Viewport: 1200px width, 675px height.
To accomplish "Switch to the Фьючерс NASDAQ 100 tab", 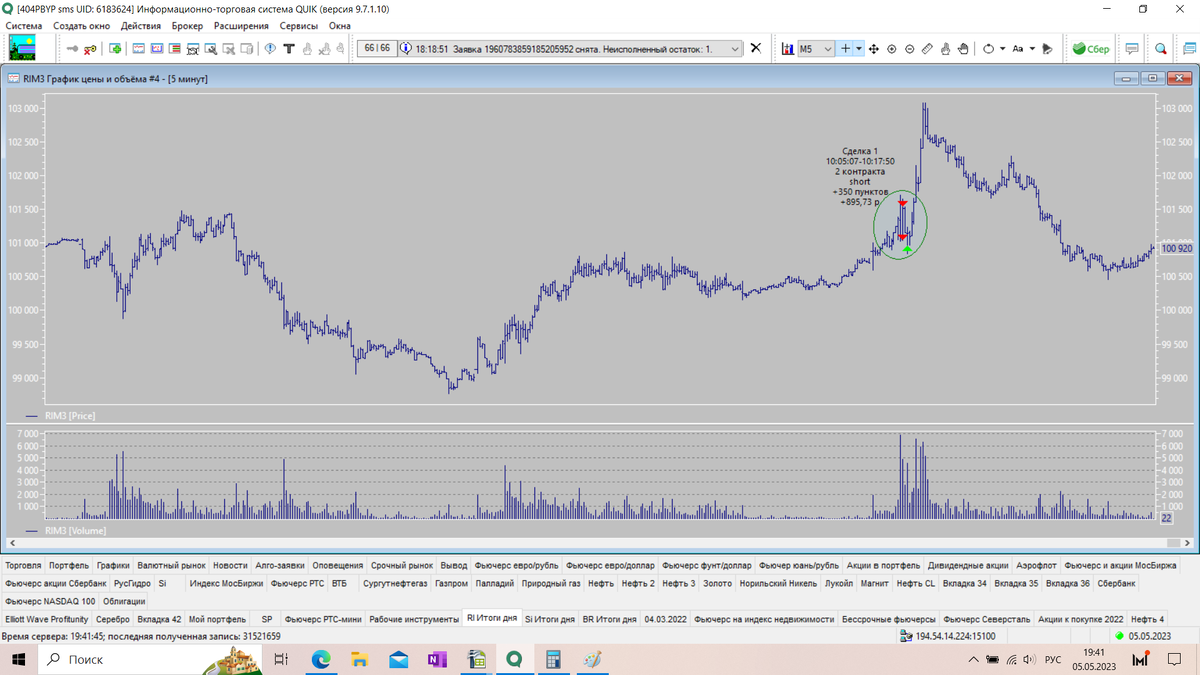I will tap(50, 601).
